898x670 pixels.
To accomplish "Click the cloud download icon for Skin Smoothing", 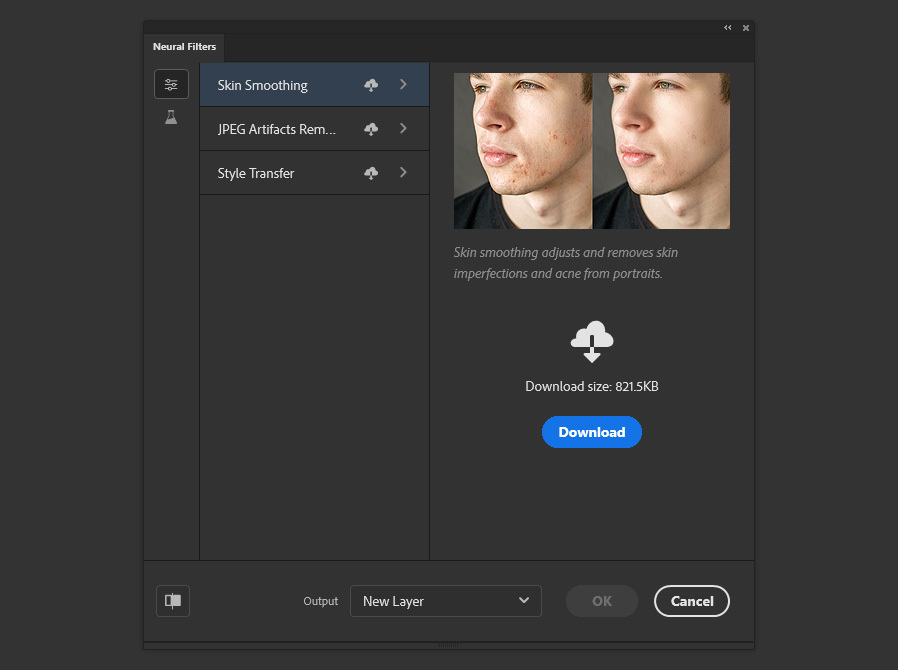I will 371,85.
